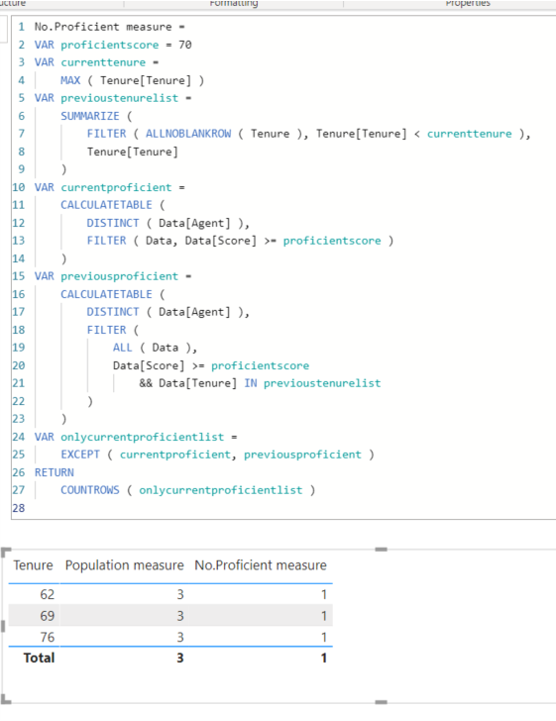
Task: Click Population measure value in row 62
Action: click(180, 595)
